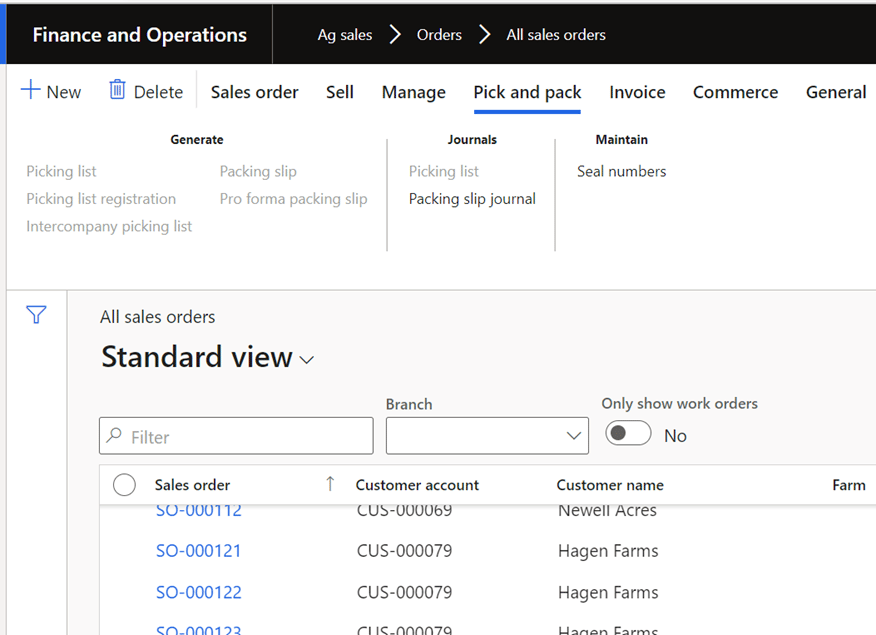The width and height of the screenshot is (876, 635).
Task: Toggle Only show work orders switch
Action: pyautogui.click(x=628, y=433)
